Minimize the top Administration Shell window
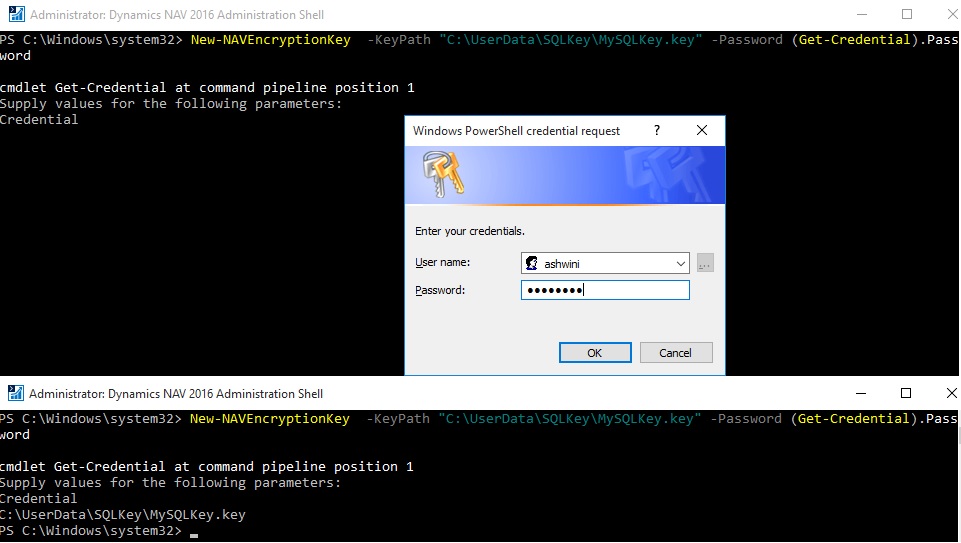The height and width of the screenshot is (543, 961). 862,14
